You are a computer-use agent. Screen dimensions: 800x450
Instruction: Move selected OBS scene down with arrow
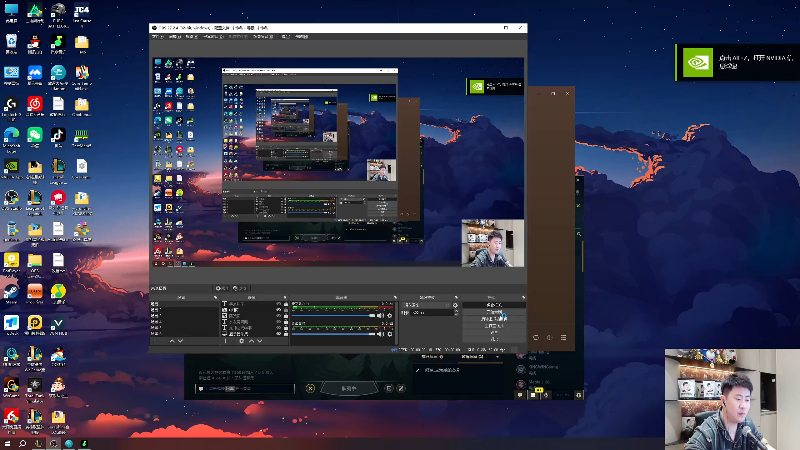pyautogui.click(x=180, y=341)
